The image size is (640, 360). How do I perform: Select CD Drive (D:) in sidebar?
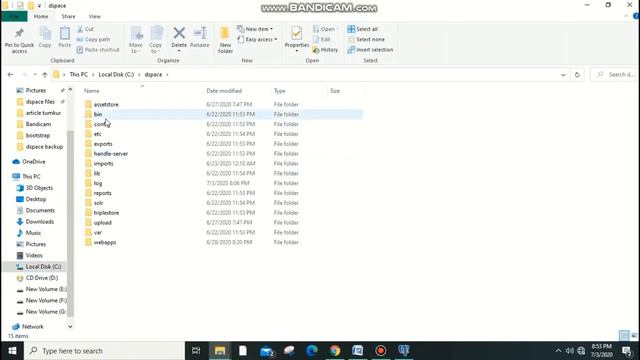41,278
